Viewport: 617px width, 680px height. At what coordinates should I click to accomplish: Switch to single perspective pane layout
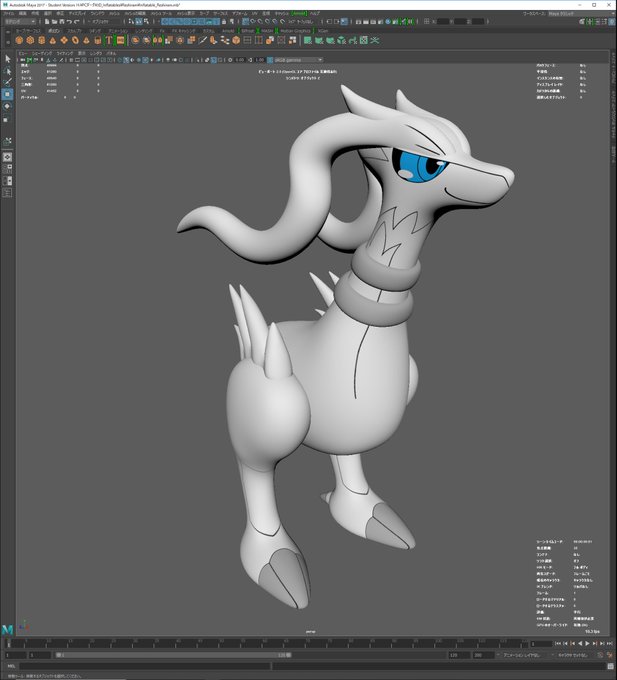tap(7, 157)
